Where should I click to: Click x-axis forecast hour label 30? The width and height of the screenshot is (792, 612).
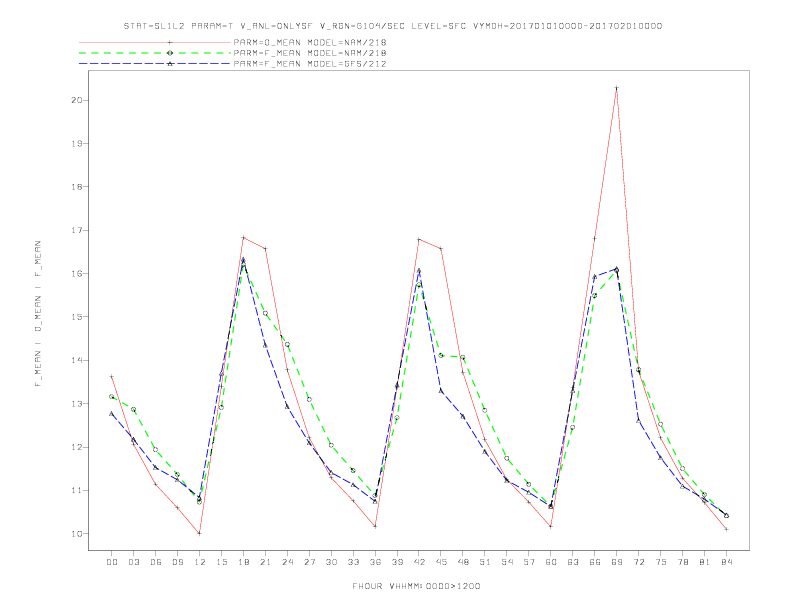pyautogui.click(x=331, y=562)
